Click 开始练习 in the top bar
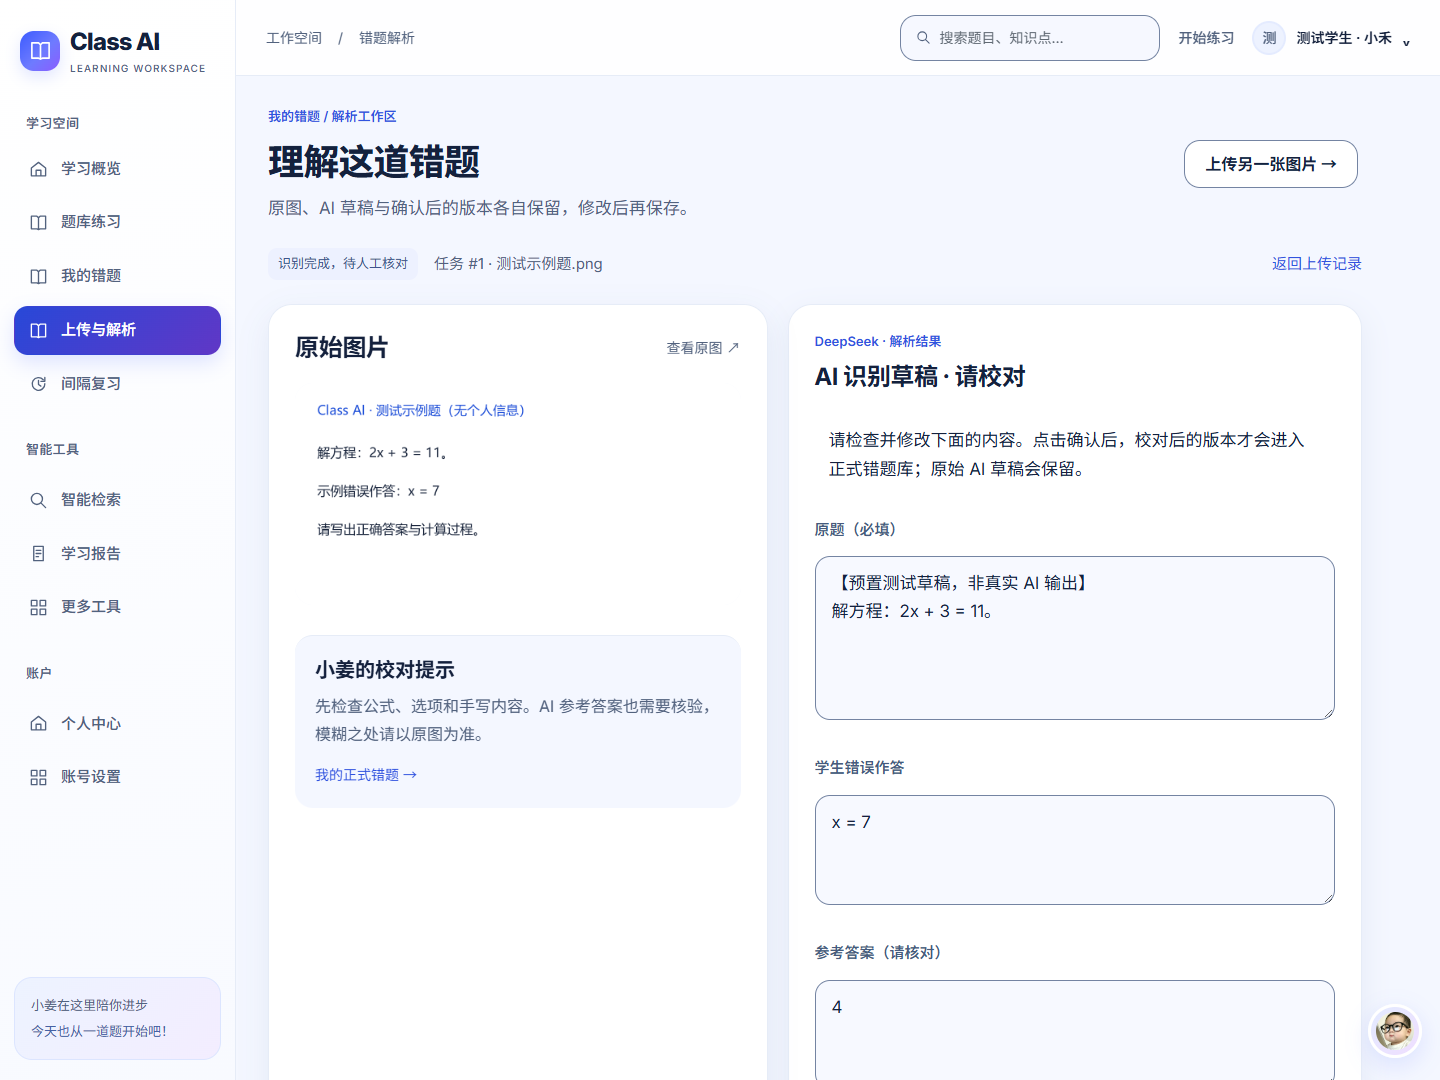This screenshot has height=1080, width=1440. [1206, 38]
